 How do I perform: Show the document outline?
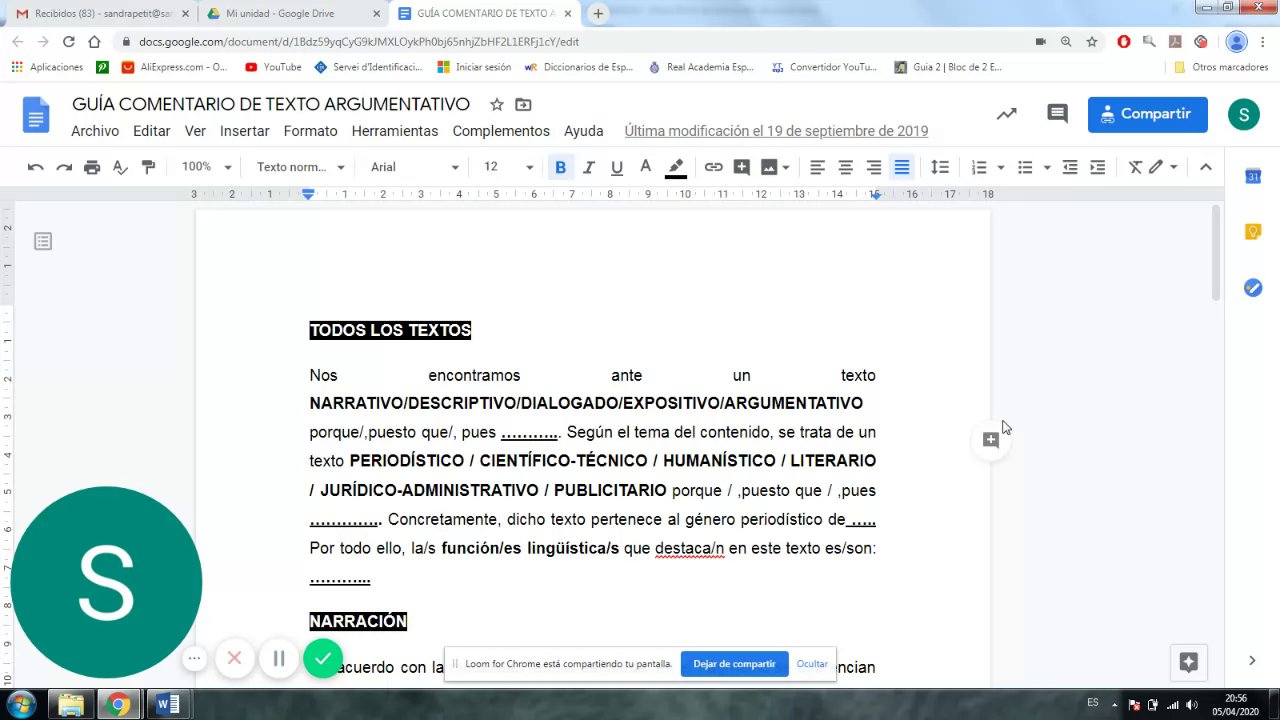tap(43, 241)
